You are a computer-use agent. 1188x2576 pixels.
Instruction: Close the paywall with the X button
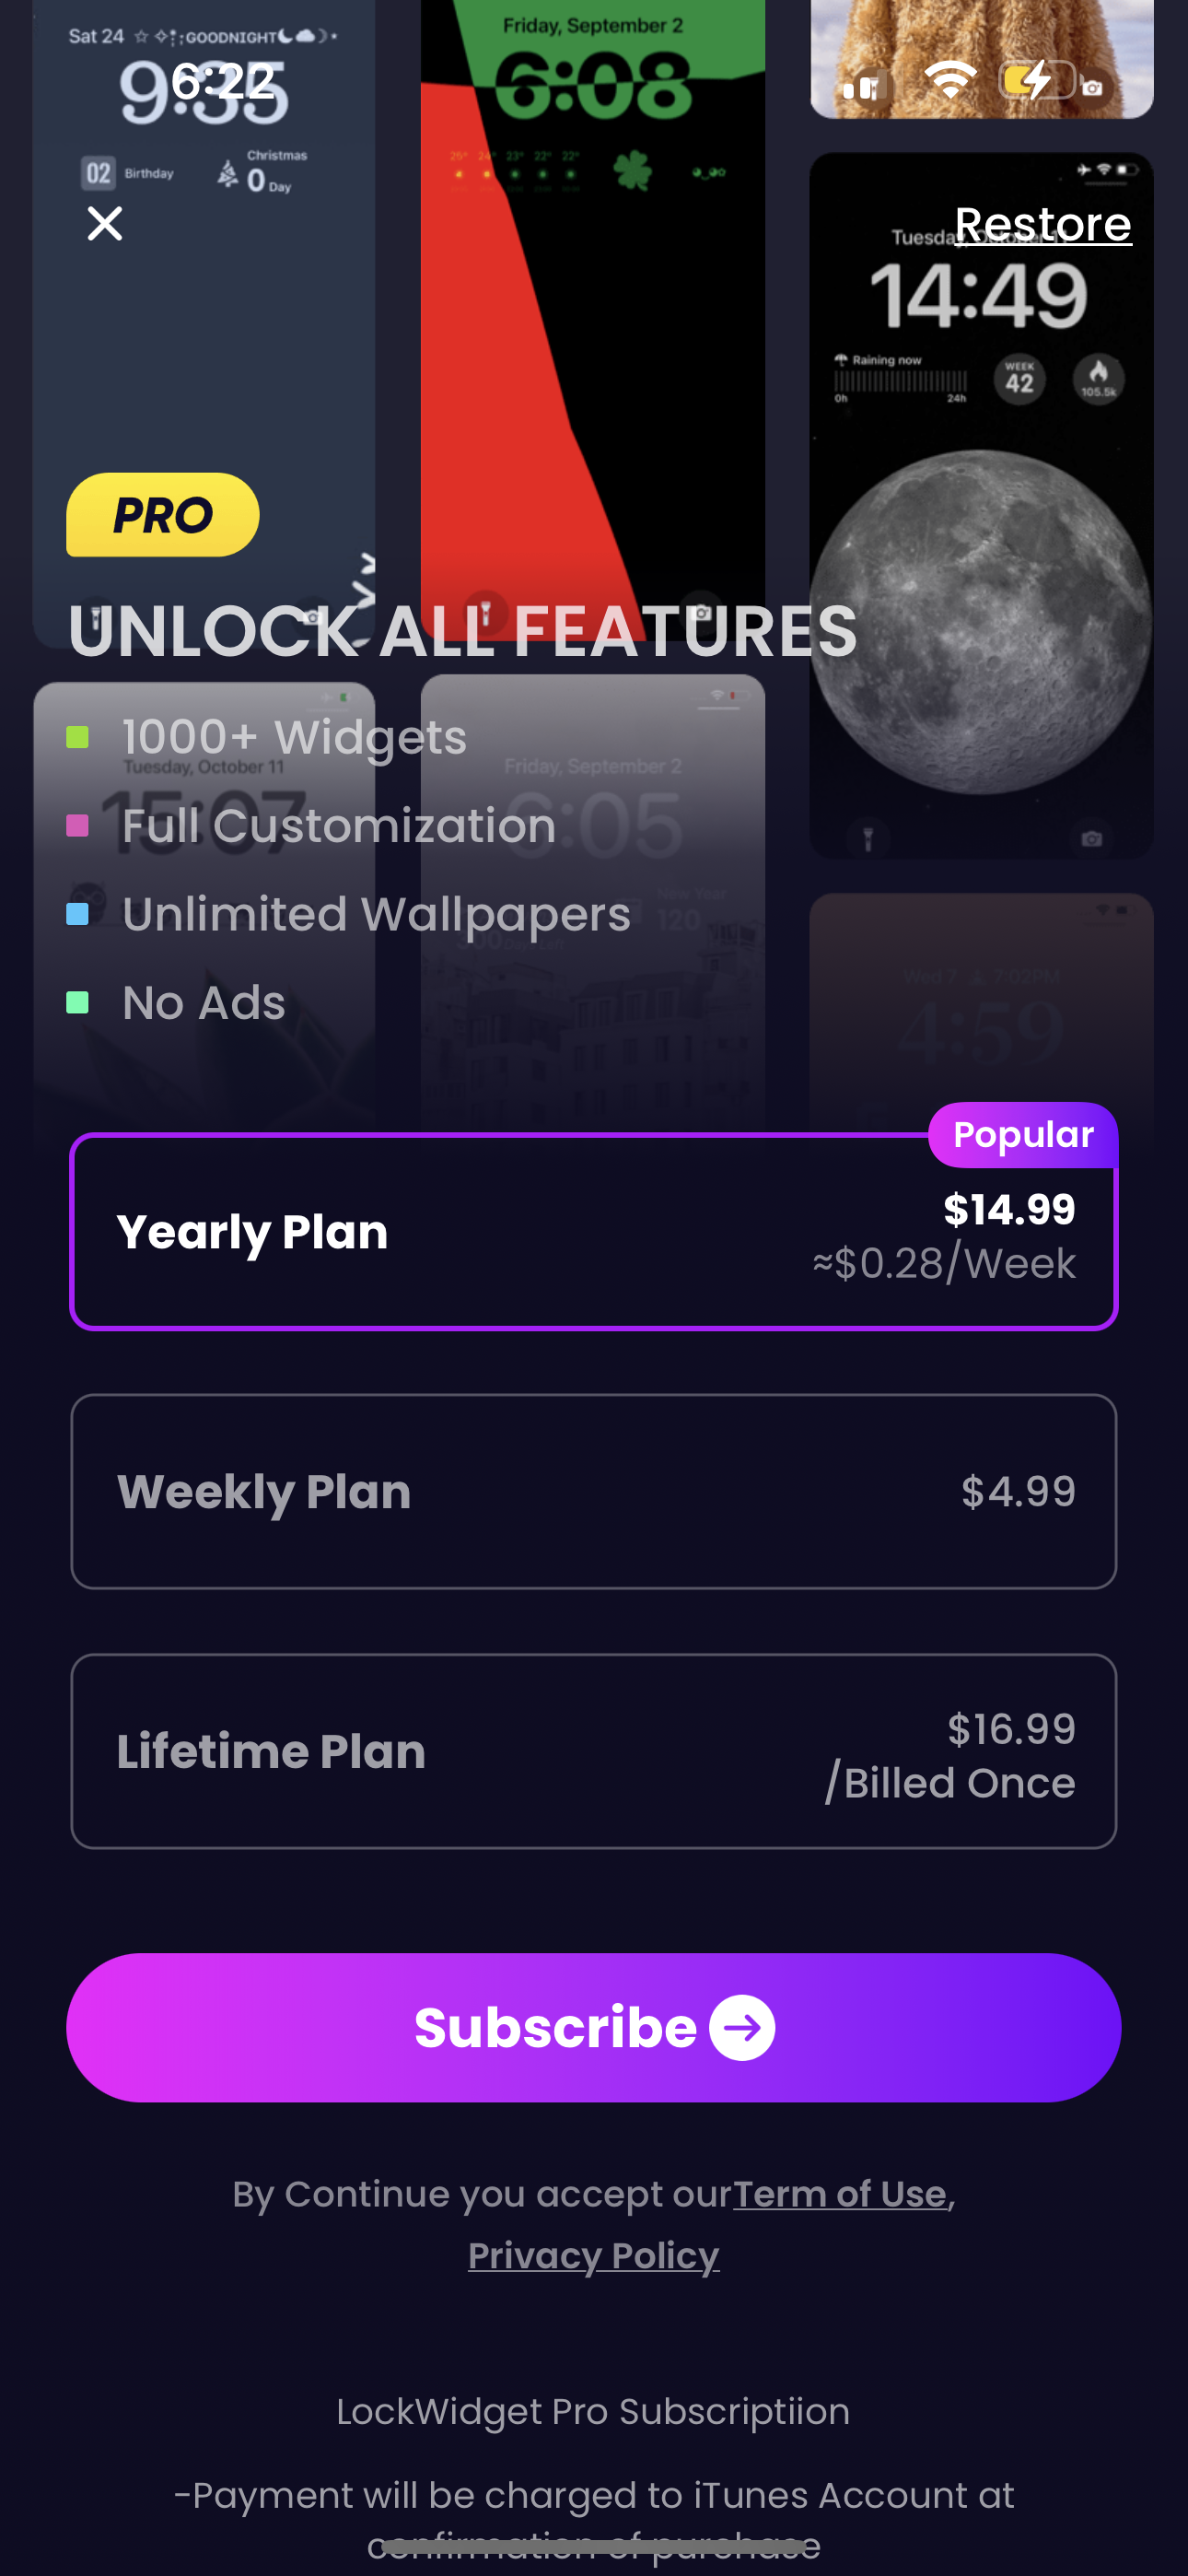coord(103,224)
